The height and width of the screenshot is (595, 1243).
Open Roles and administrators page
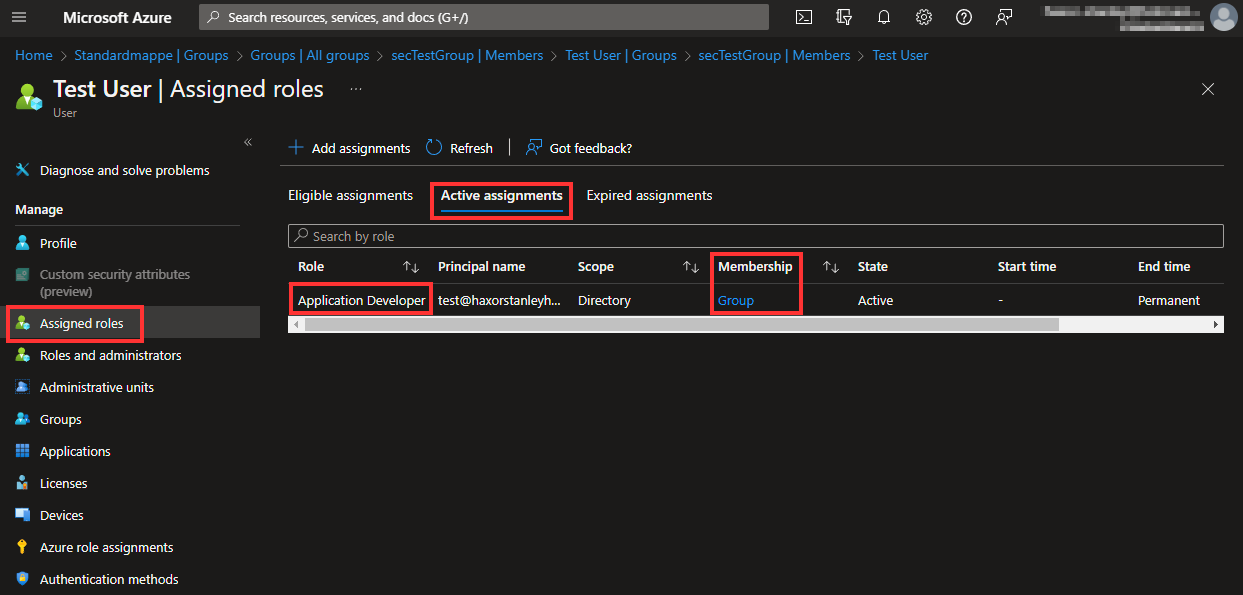[x=111, y=355]
